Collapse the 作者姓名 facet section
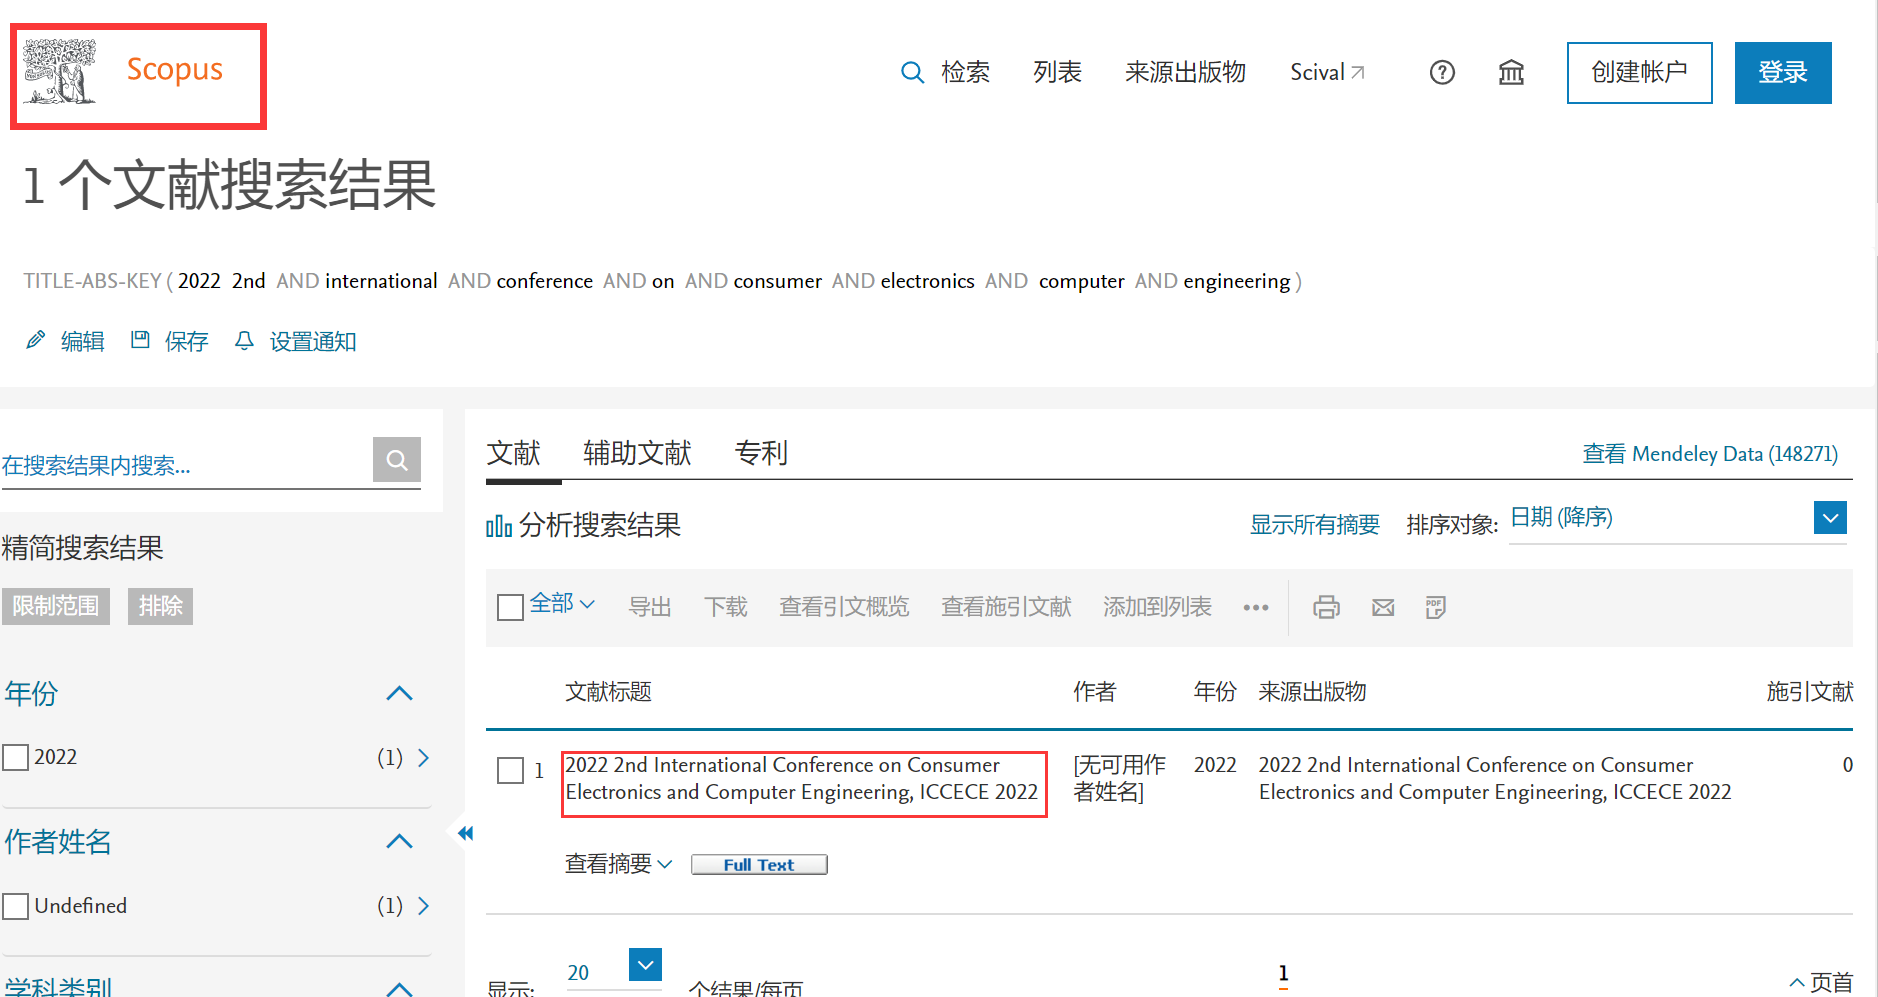1878x997 pixels. [x=399, y=841]
